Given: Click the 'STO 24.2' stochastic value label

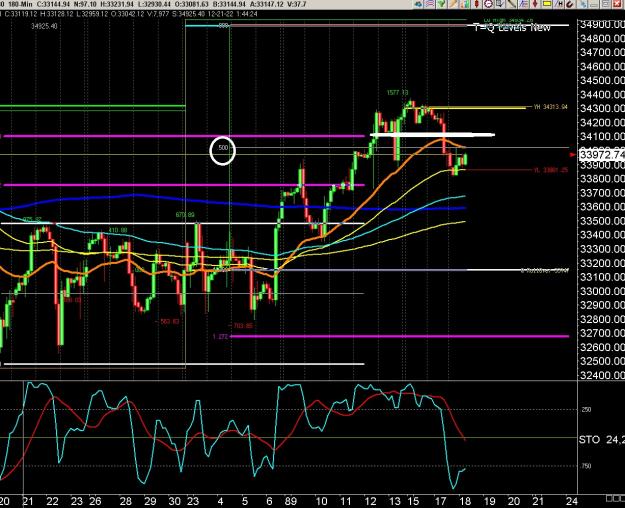Looking at the screenshot, I should click(601, 439).
